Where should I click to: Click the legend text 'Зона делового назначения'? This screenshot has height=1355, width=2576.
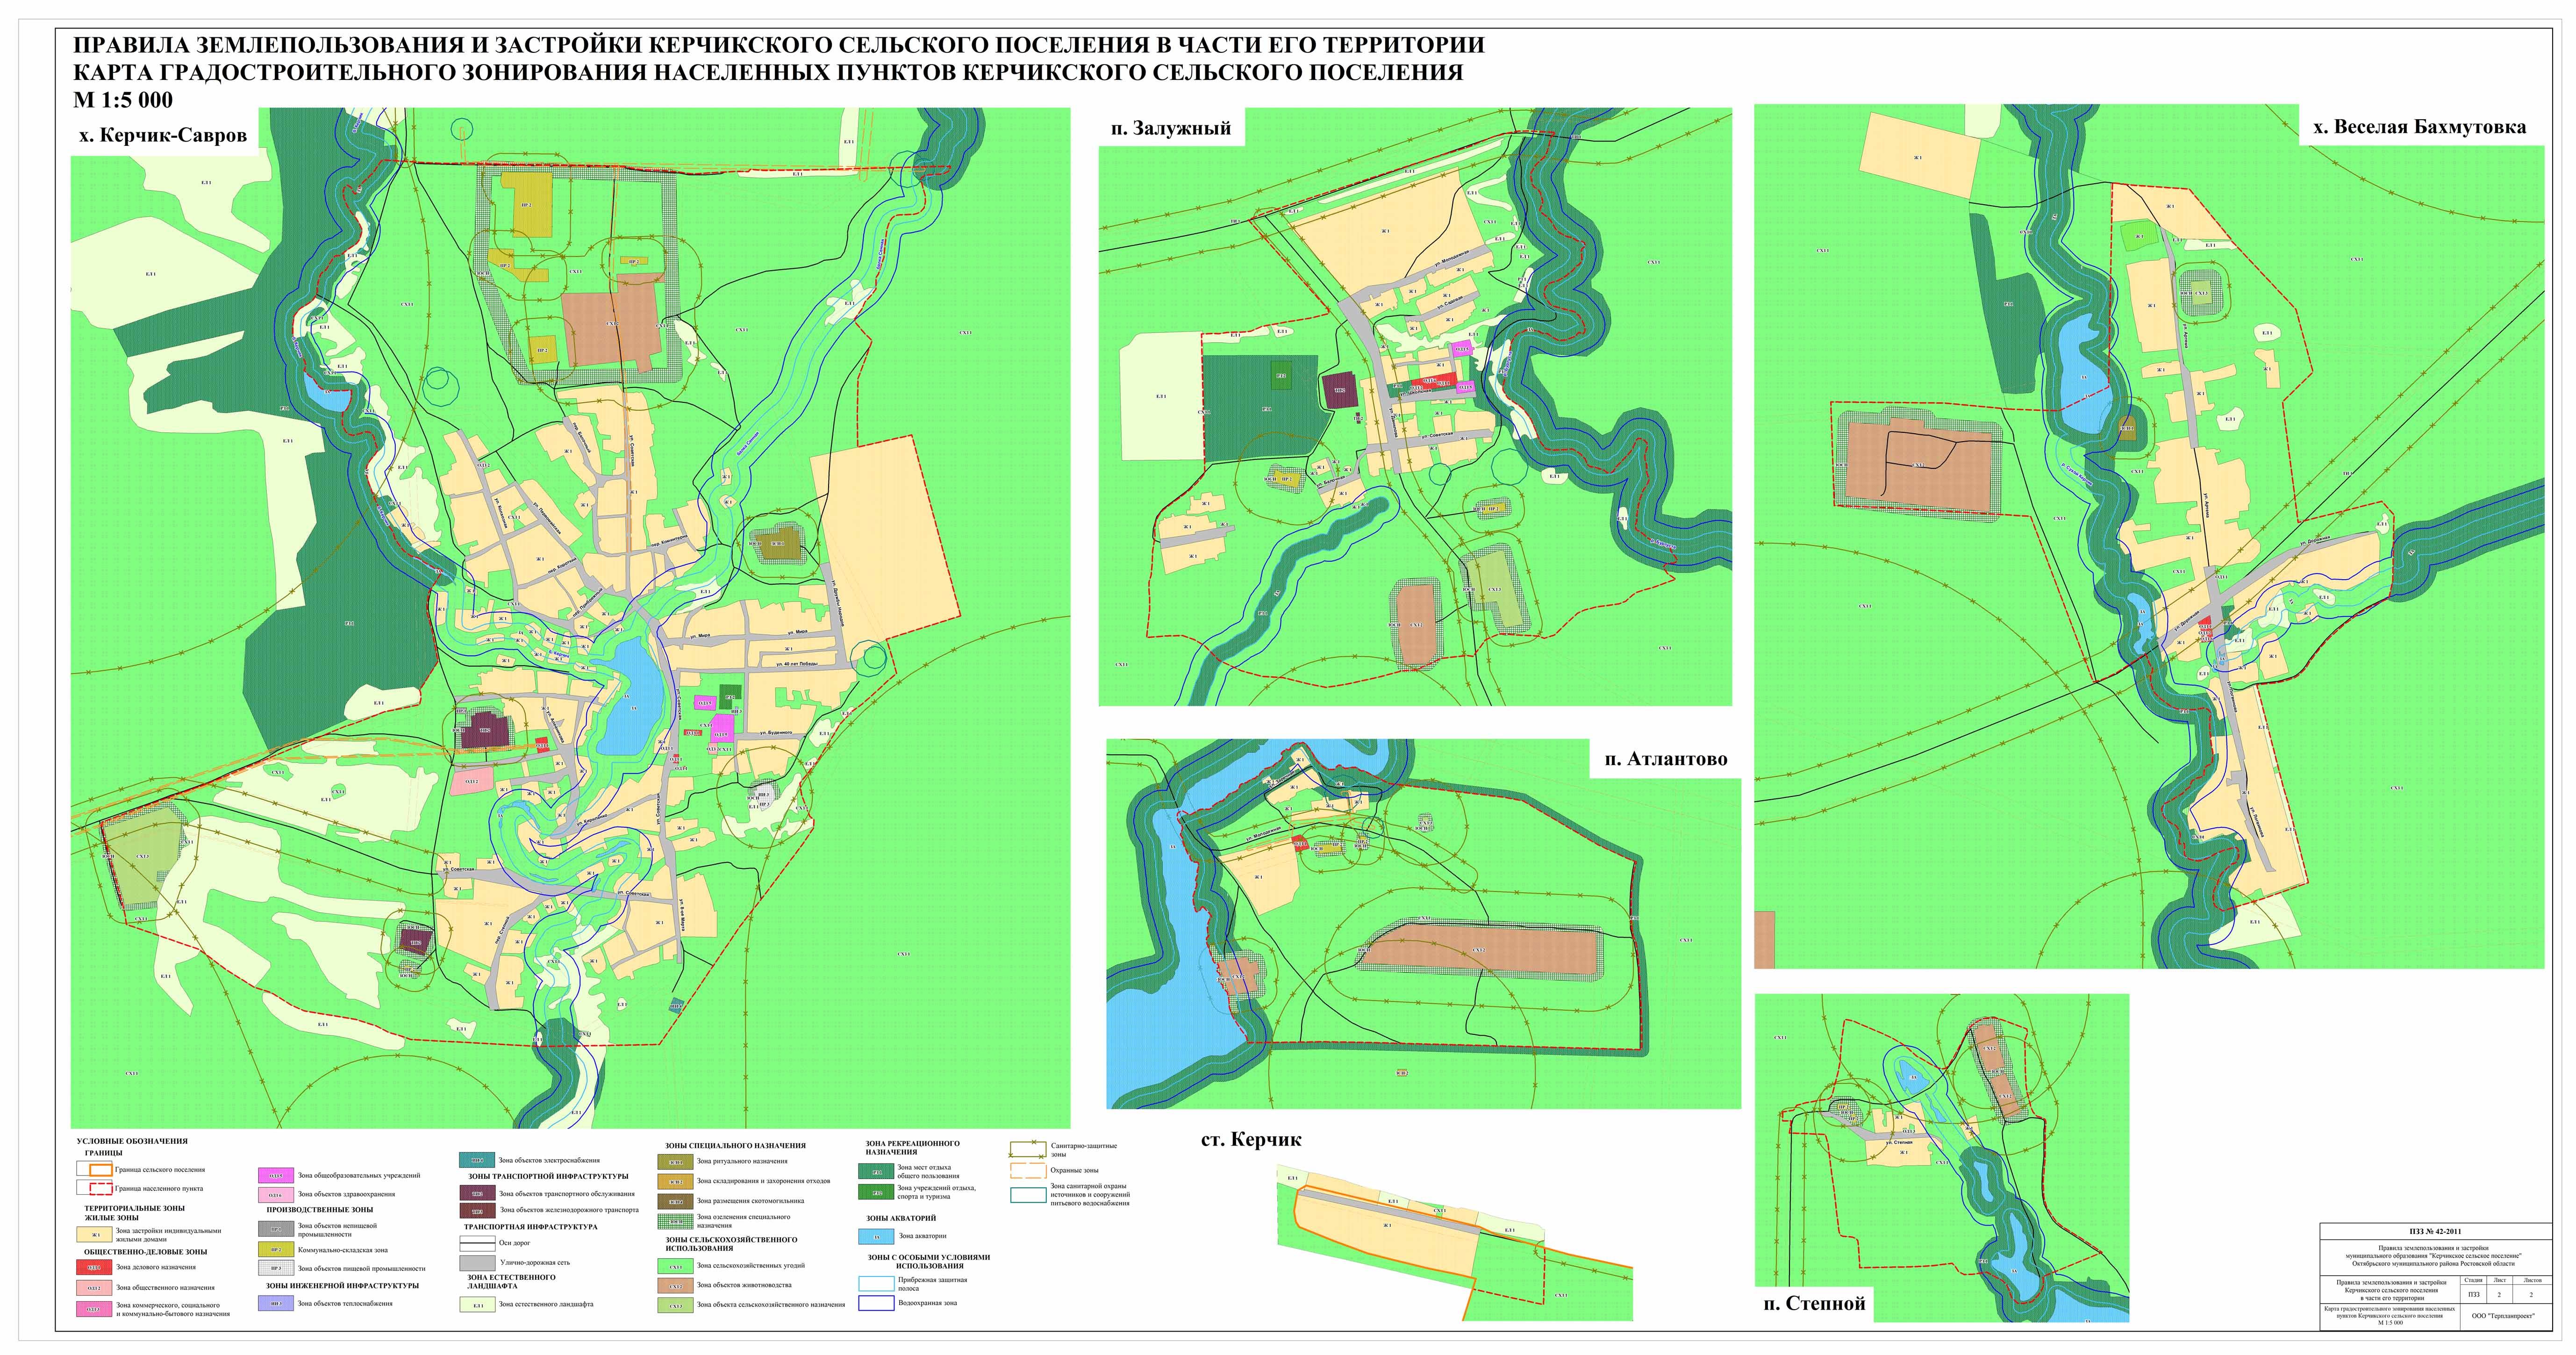156,1267
